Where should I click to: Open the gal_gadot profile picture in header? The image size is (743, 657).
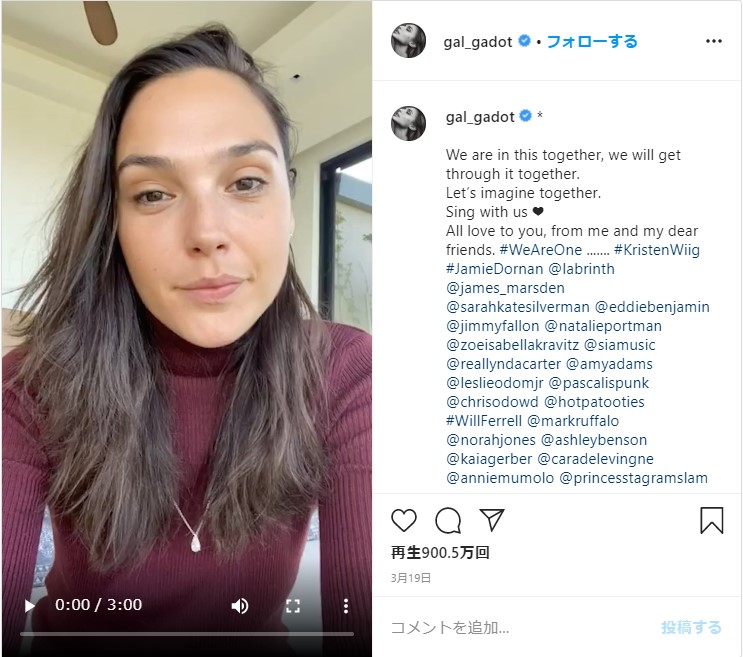(x=408, y=41)
